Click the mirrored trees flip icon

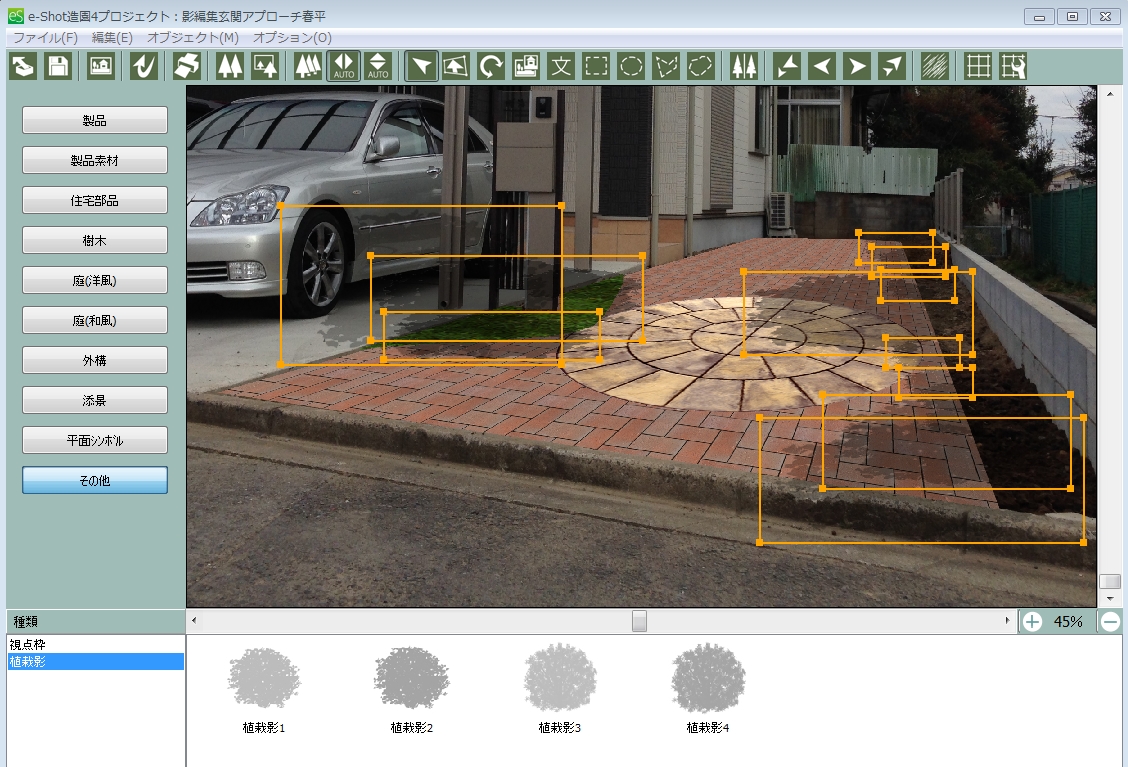coord(744,66)
